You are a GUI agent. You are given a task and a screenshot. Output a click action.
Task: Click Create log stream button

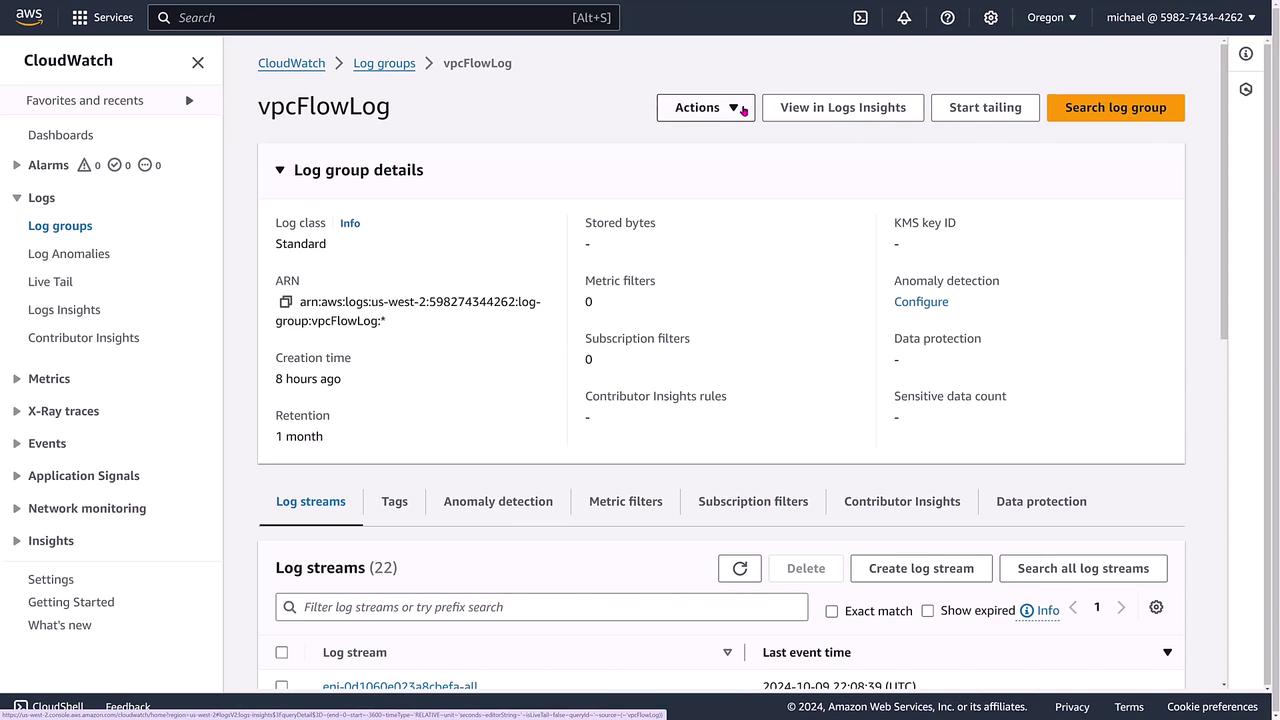921,568
